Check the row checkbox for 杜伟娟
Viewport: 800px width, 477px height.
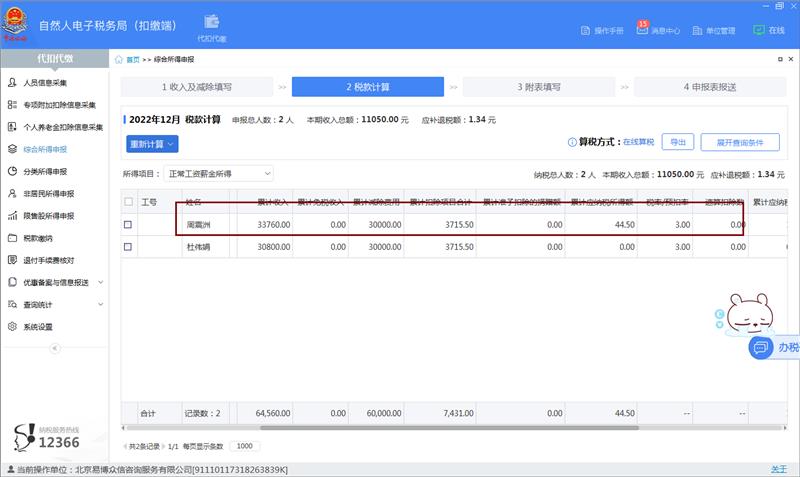pos(128,245)
